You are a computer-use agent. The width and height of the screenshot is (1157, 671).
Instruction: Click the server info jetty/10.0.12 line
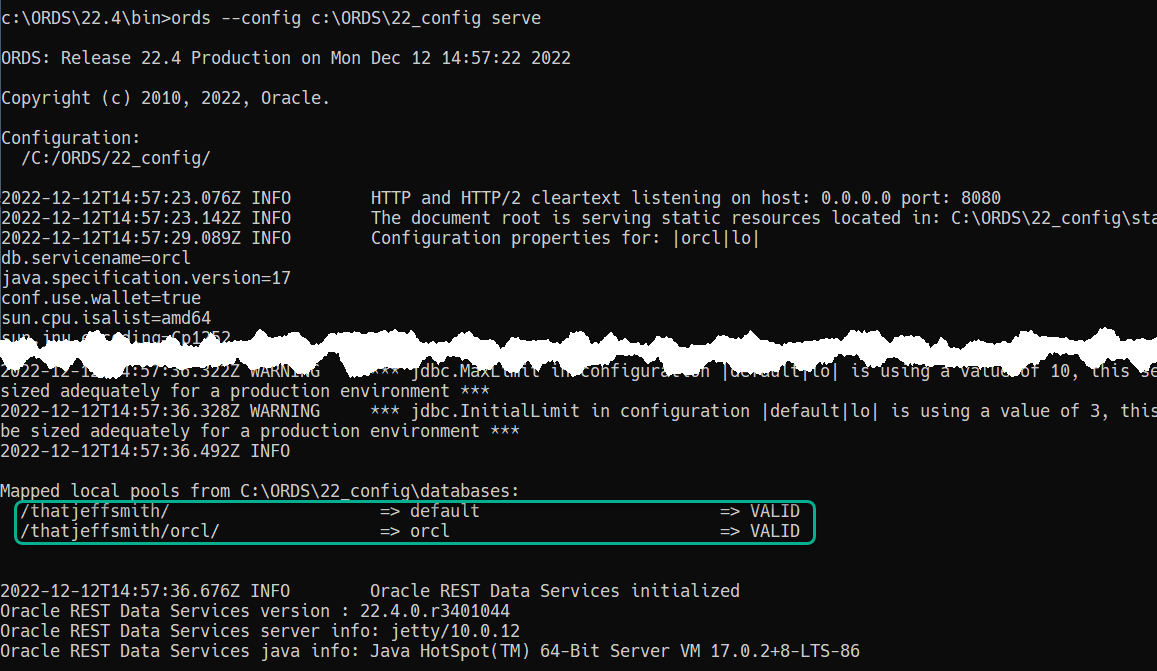pos(260,630)
